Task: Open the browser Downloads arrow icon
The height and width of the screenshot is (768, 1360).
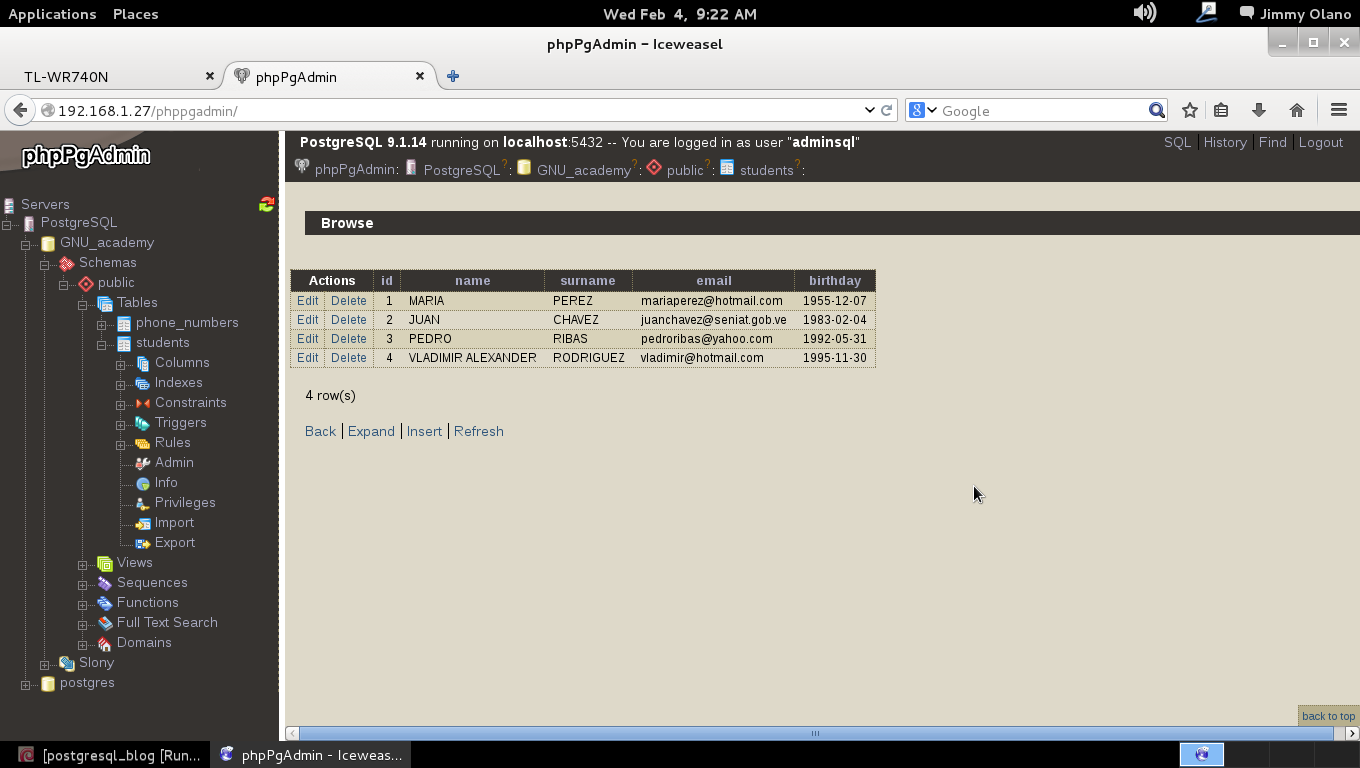Action: click(1259, 111)
